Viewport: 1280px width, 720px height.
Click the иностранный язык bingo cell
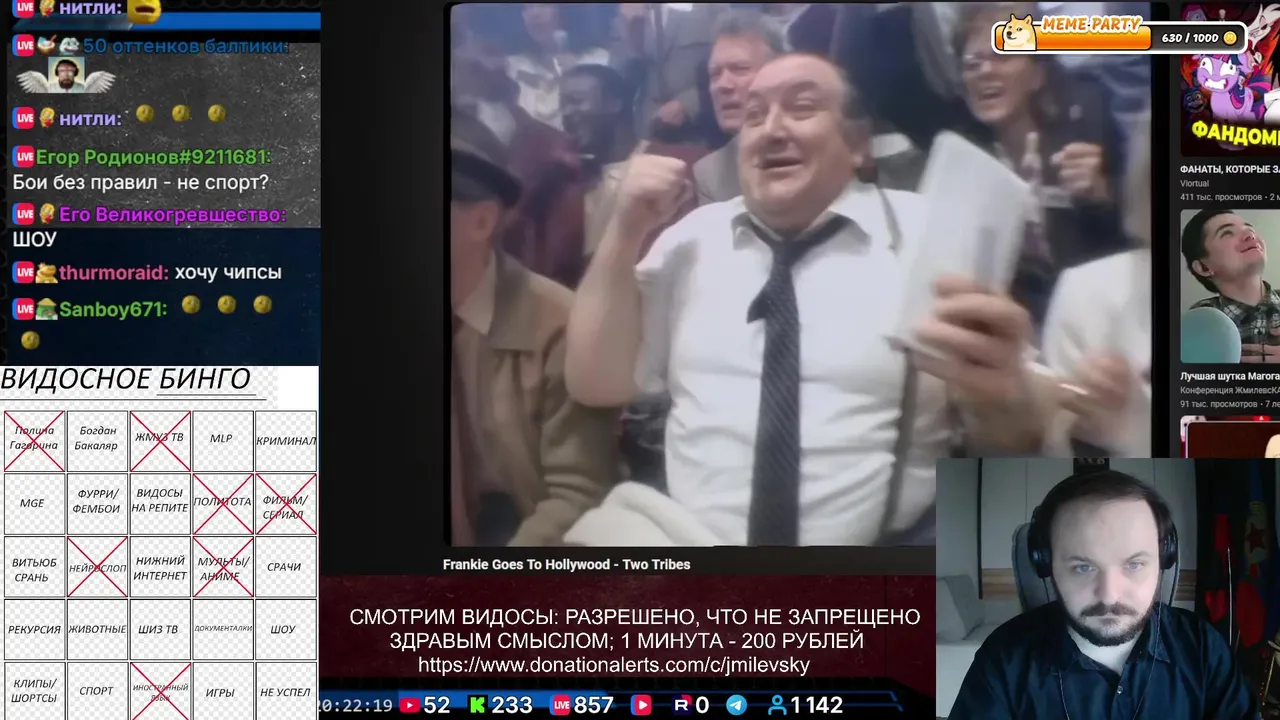coord(160,691)
